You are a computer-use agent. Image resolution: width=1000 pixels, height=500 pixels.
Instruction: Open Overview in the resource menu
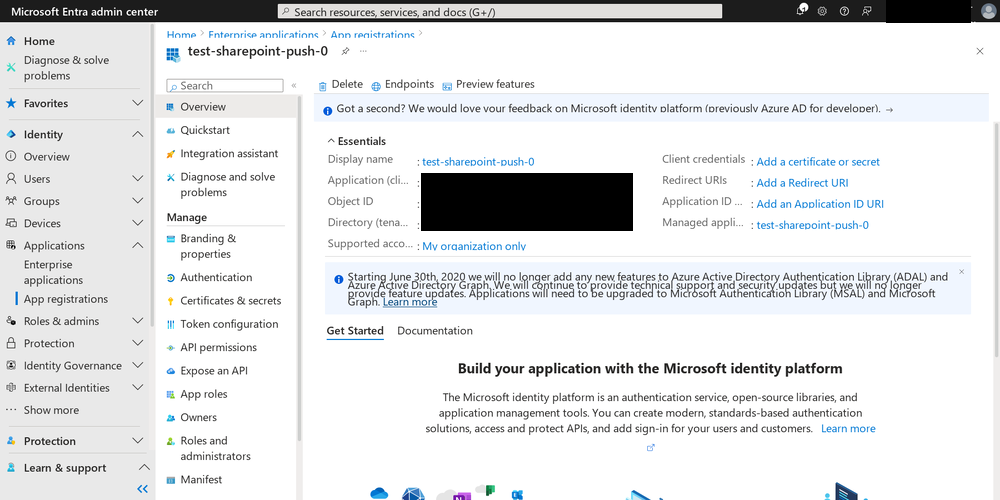pyautogui.click(x=226, y=107)
